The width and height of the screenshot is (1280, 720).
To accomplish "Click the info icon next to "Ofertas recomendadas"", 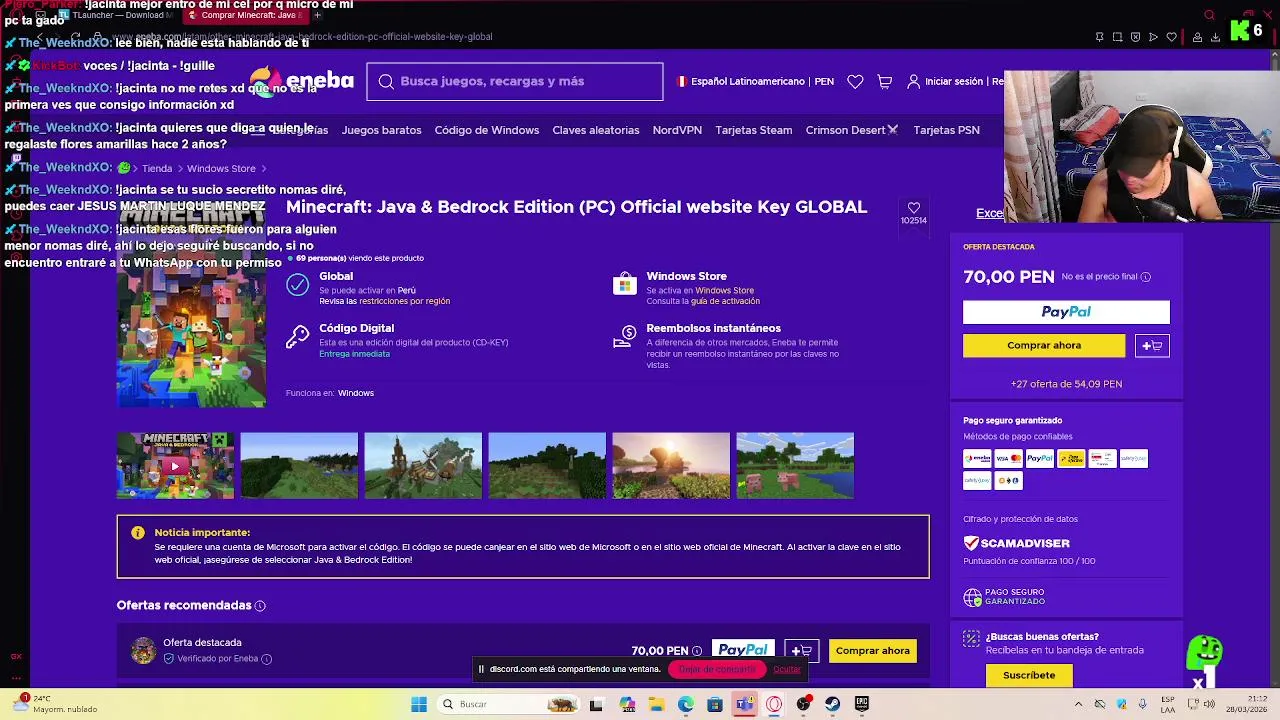I will [x=260, y=606].
